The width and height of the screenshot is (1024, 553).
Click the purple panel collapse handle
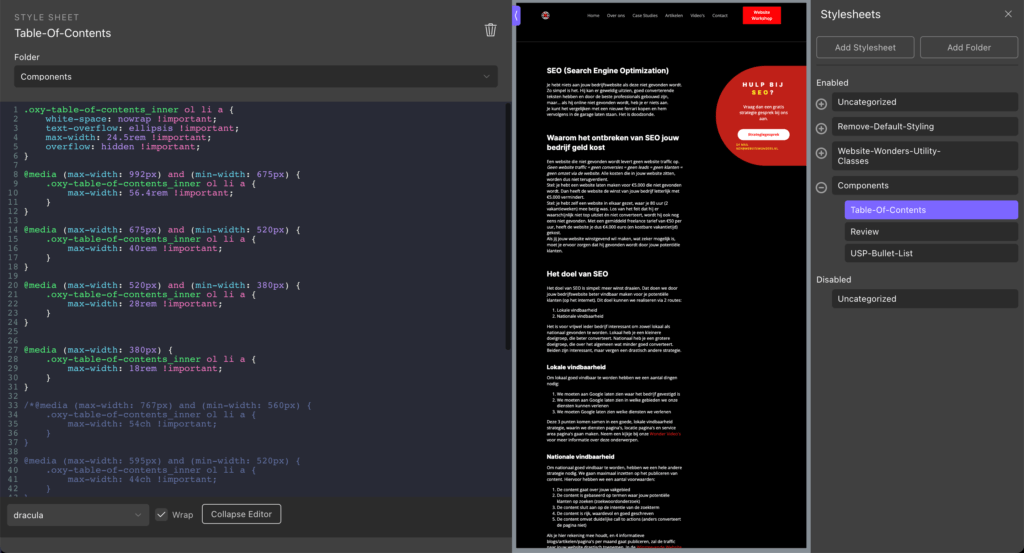coord(516,15)
